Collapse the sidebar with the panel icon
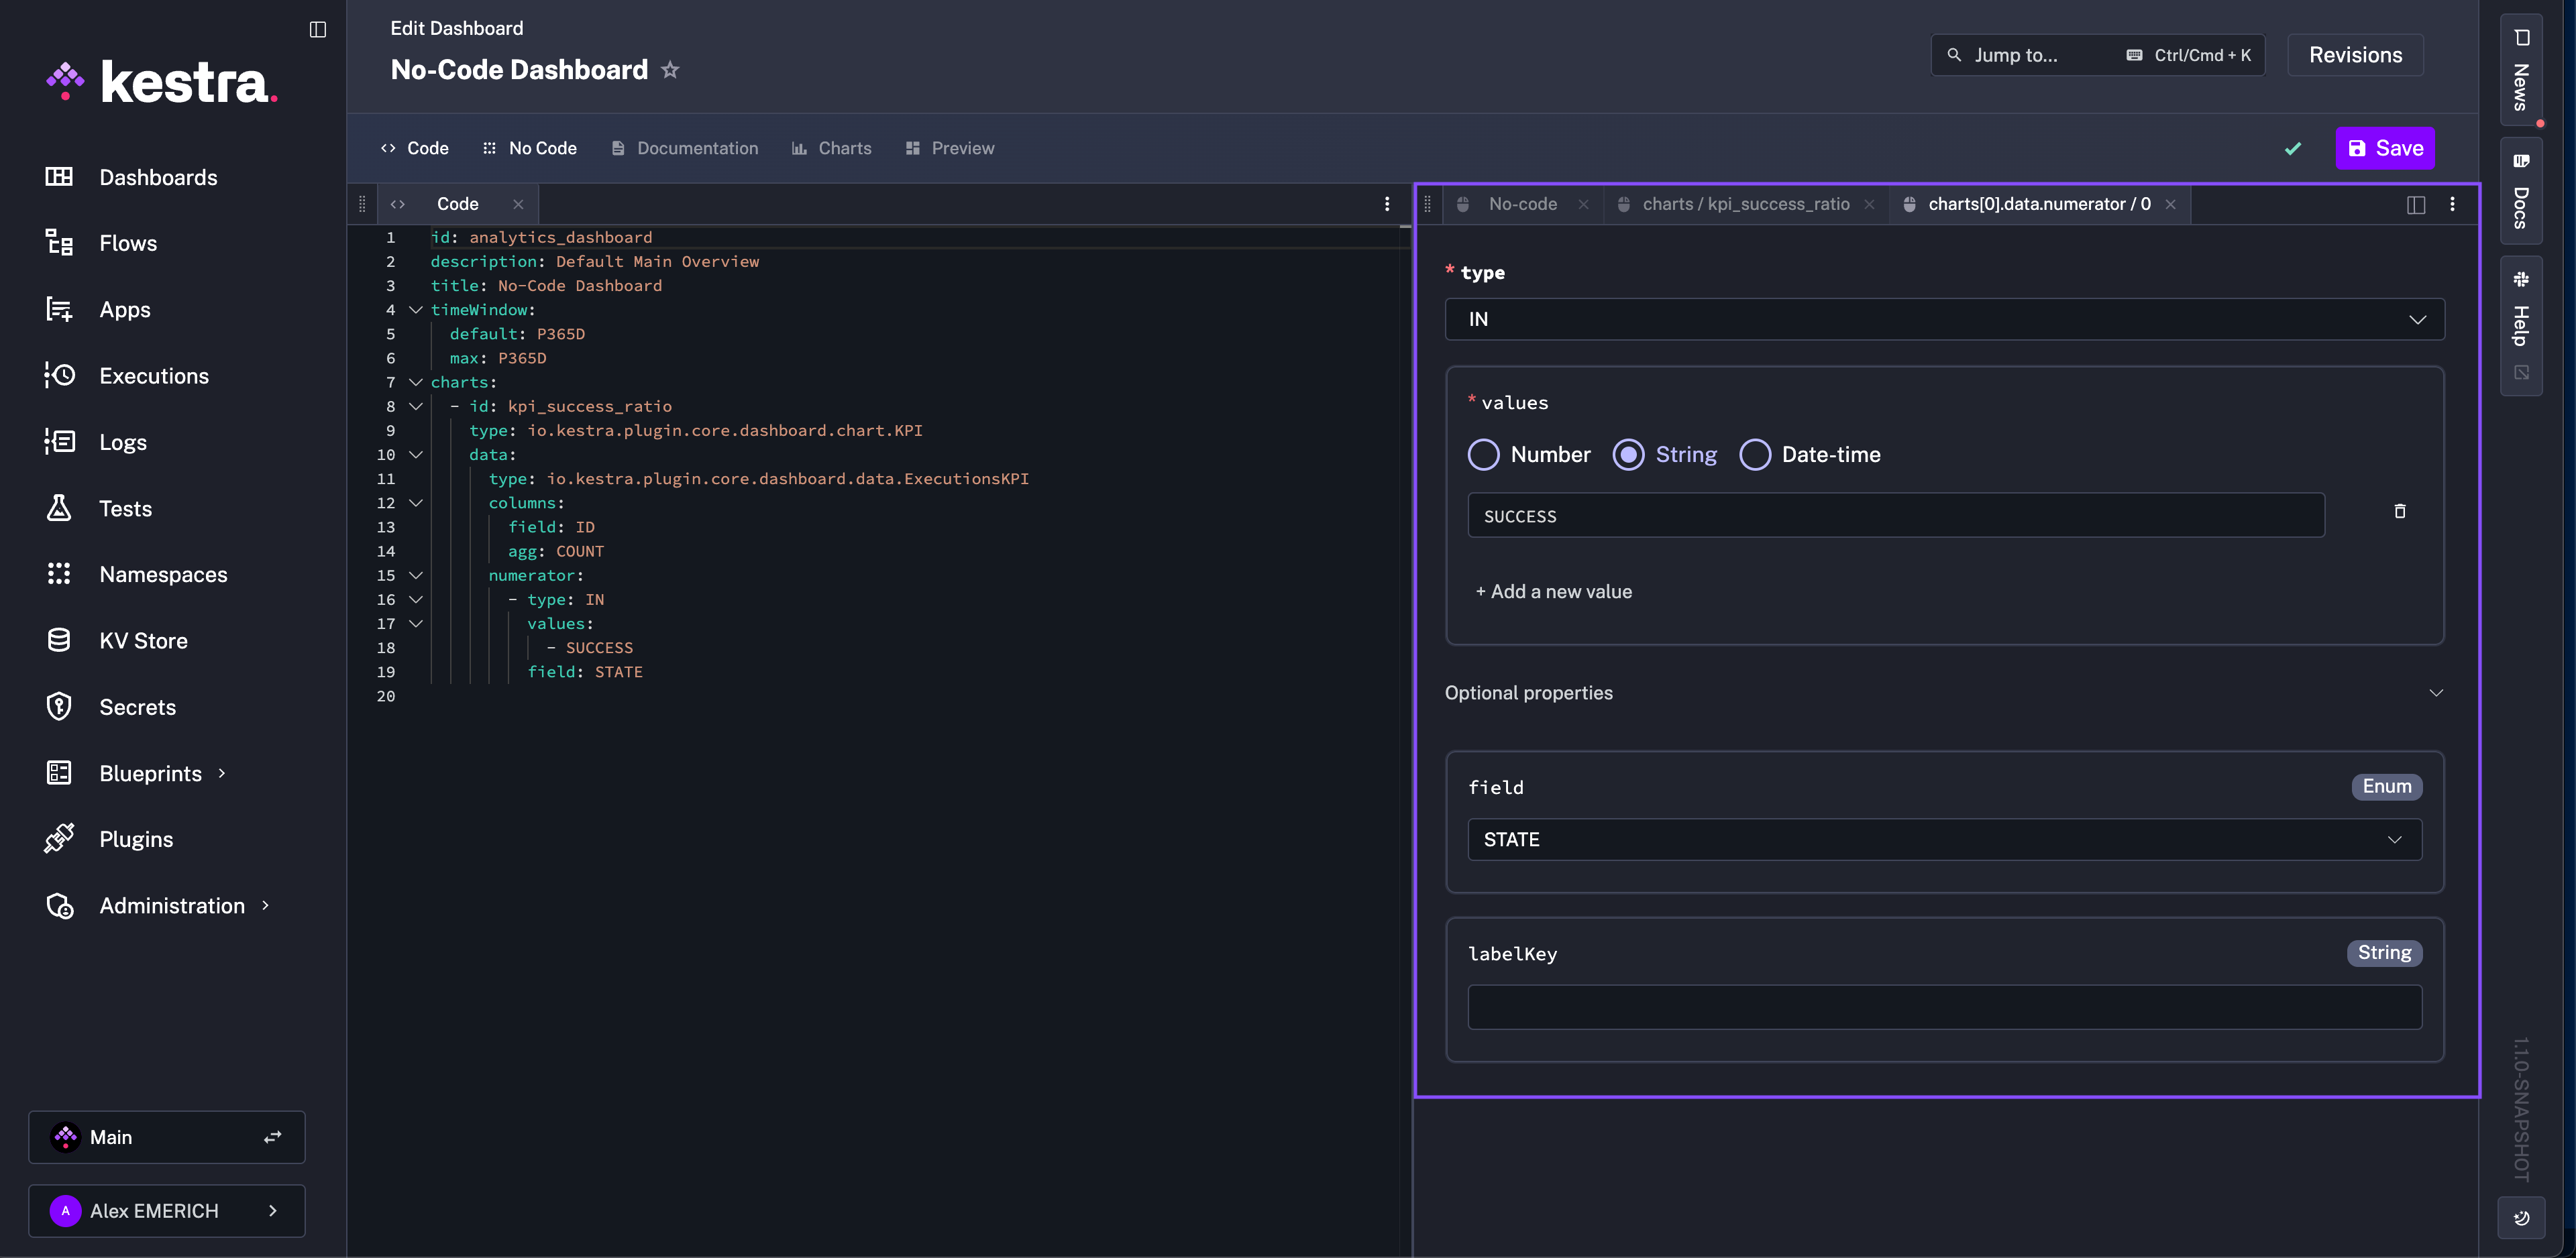 (x=318, y=29)
